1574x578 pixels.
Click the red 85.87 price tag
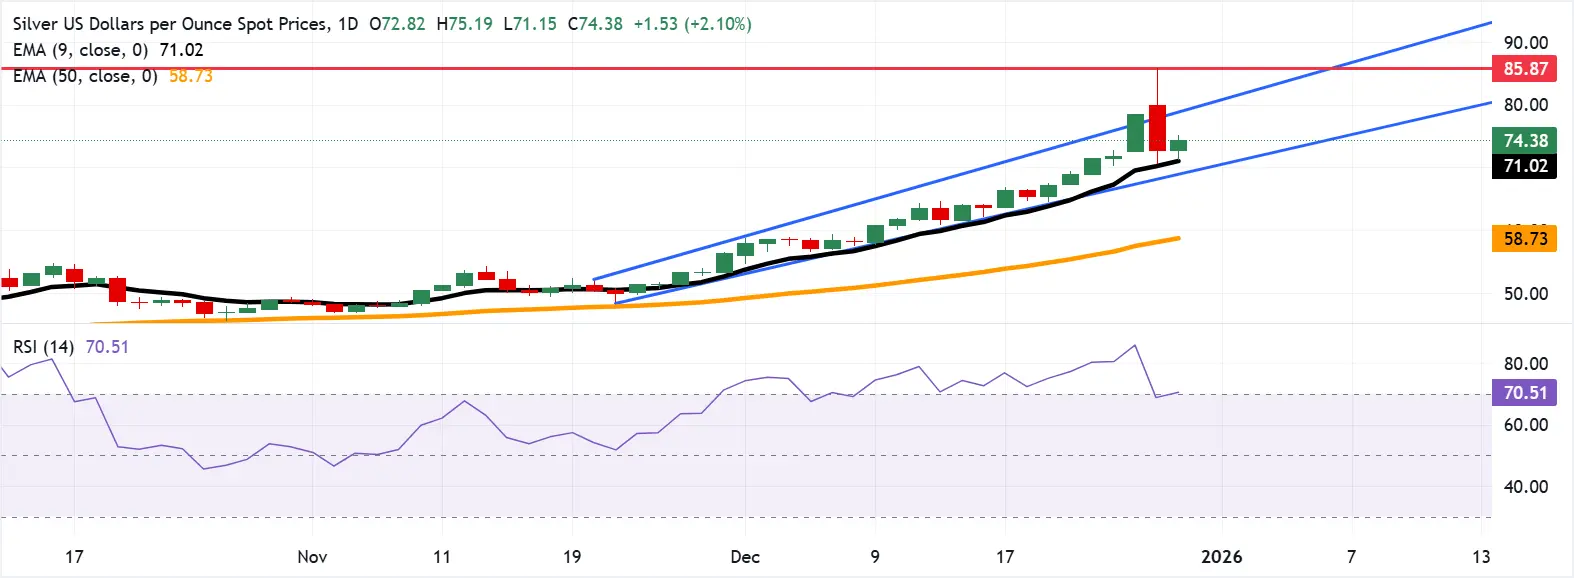coord(1524,69)
